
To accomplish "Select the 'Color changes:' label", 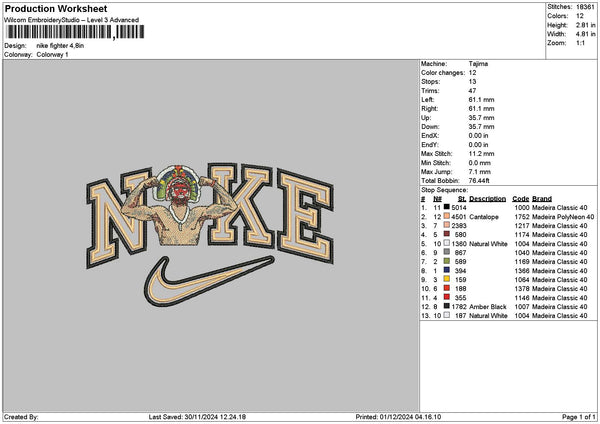I will point(443,73).
